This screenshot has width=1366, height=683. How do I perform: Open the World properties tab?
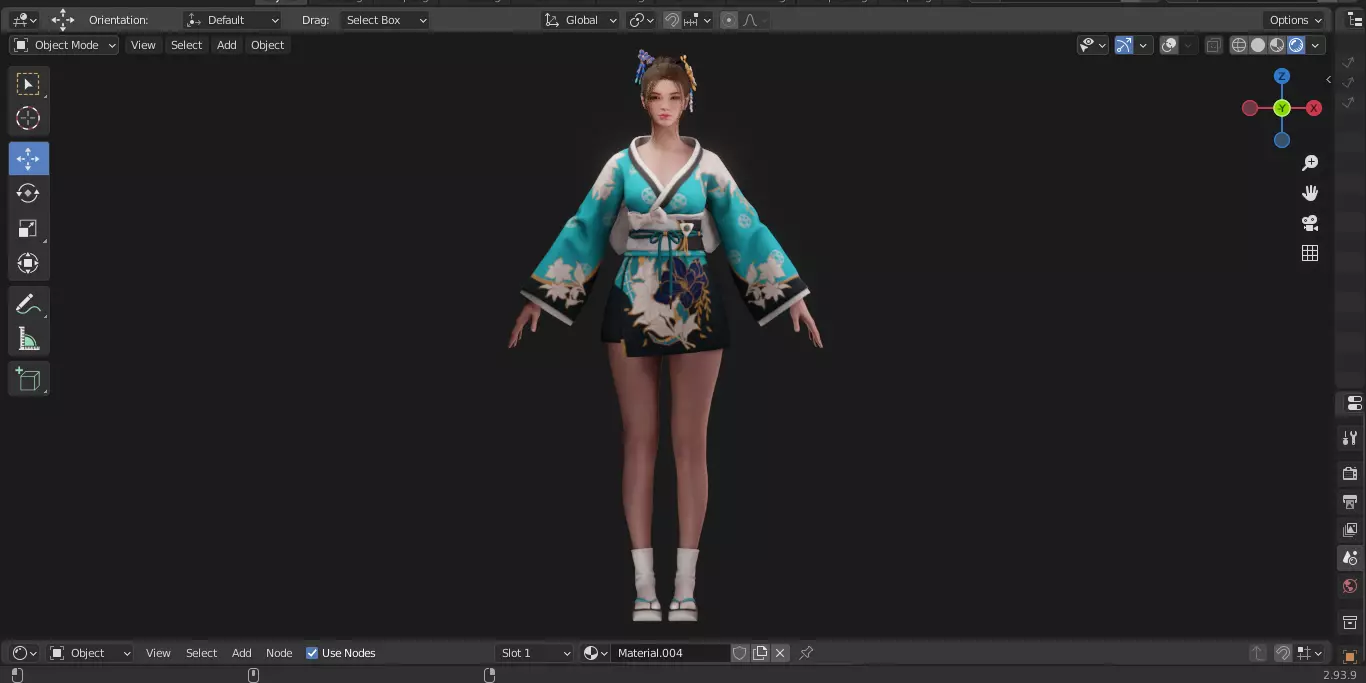pos(1350,586)
